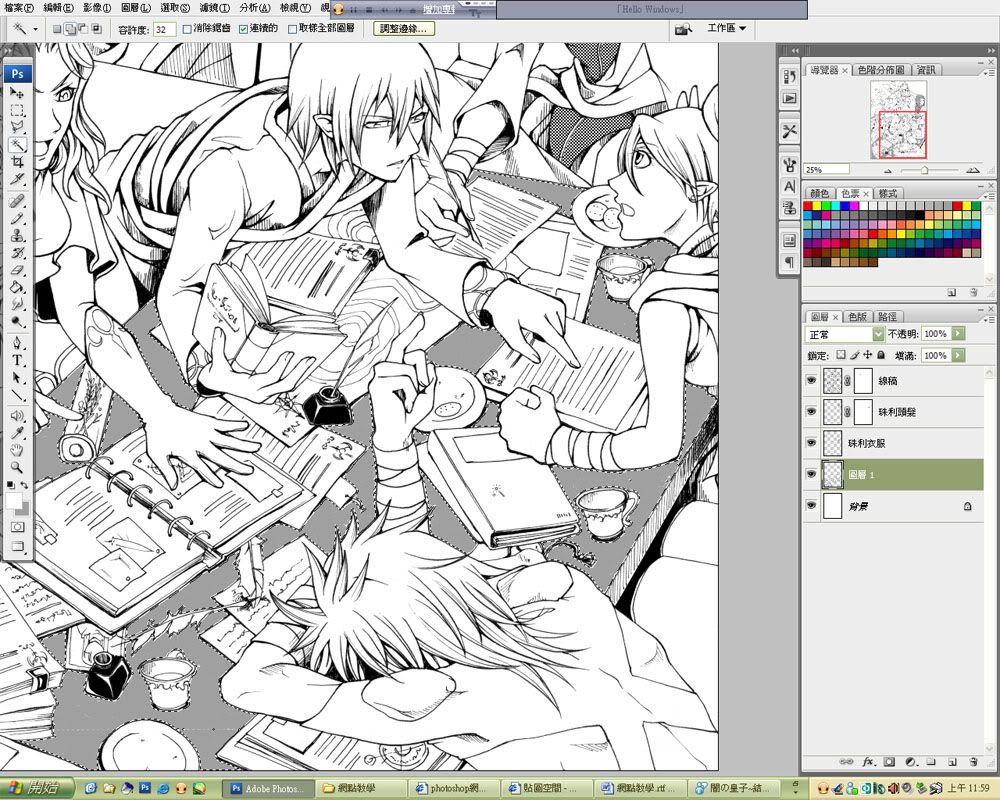Image resolution: width=1000 pixels, height=800 pixels.
Task: Select the Eyedropper tool
Action: pos(17,433)
